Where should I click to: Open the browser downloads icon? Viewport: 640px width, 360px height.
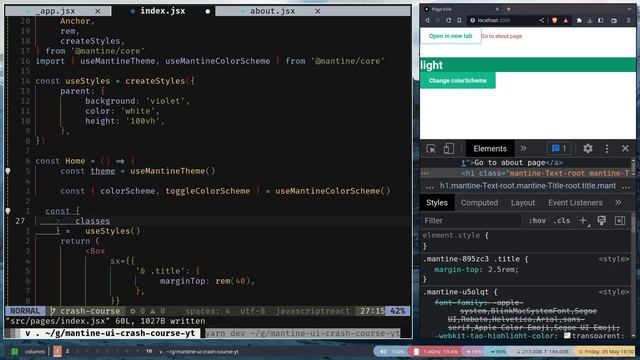click(x=590, y=20)
